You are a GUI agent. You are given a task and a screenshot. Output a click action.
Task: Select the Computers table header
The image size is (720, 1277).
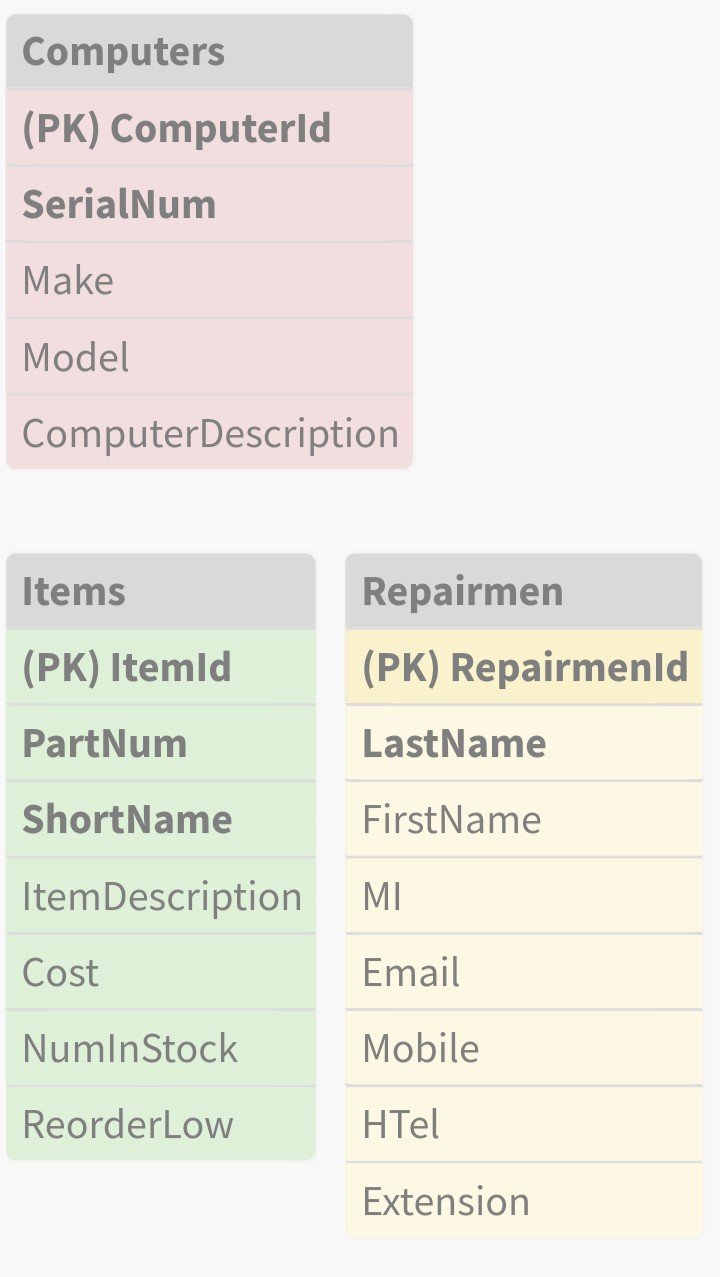[x=209, y=52]
